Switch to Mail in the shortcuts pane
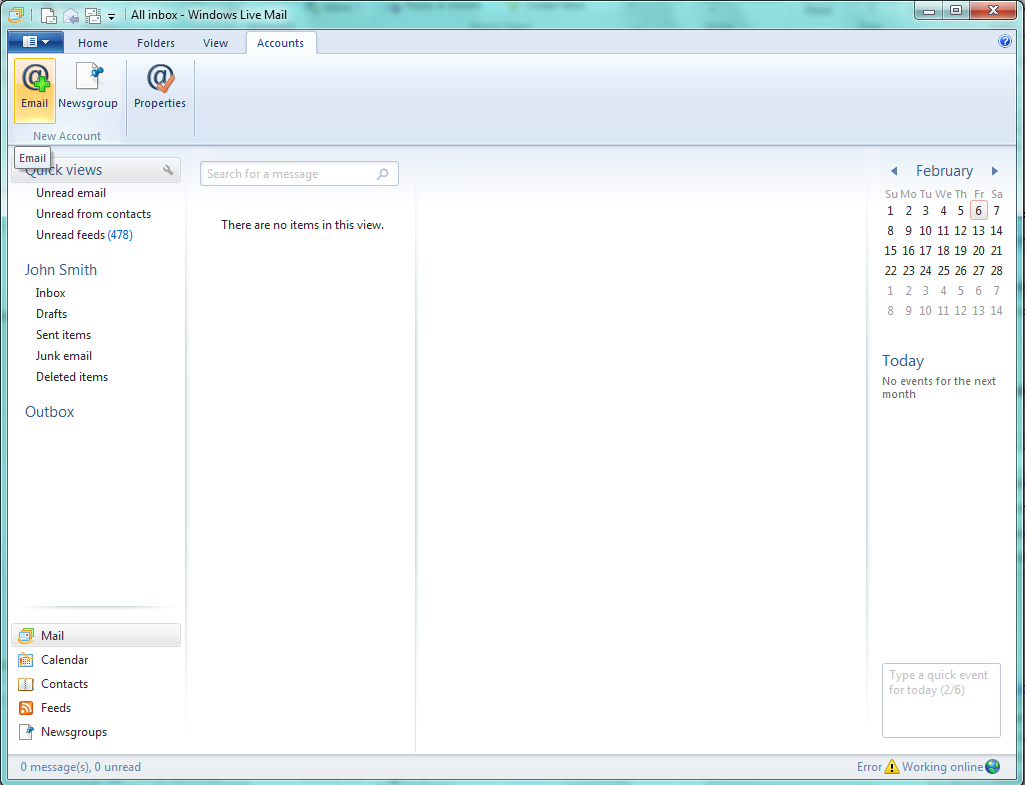 click(96, 635)
